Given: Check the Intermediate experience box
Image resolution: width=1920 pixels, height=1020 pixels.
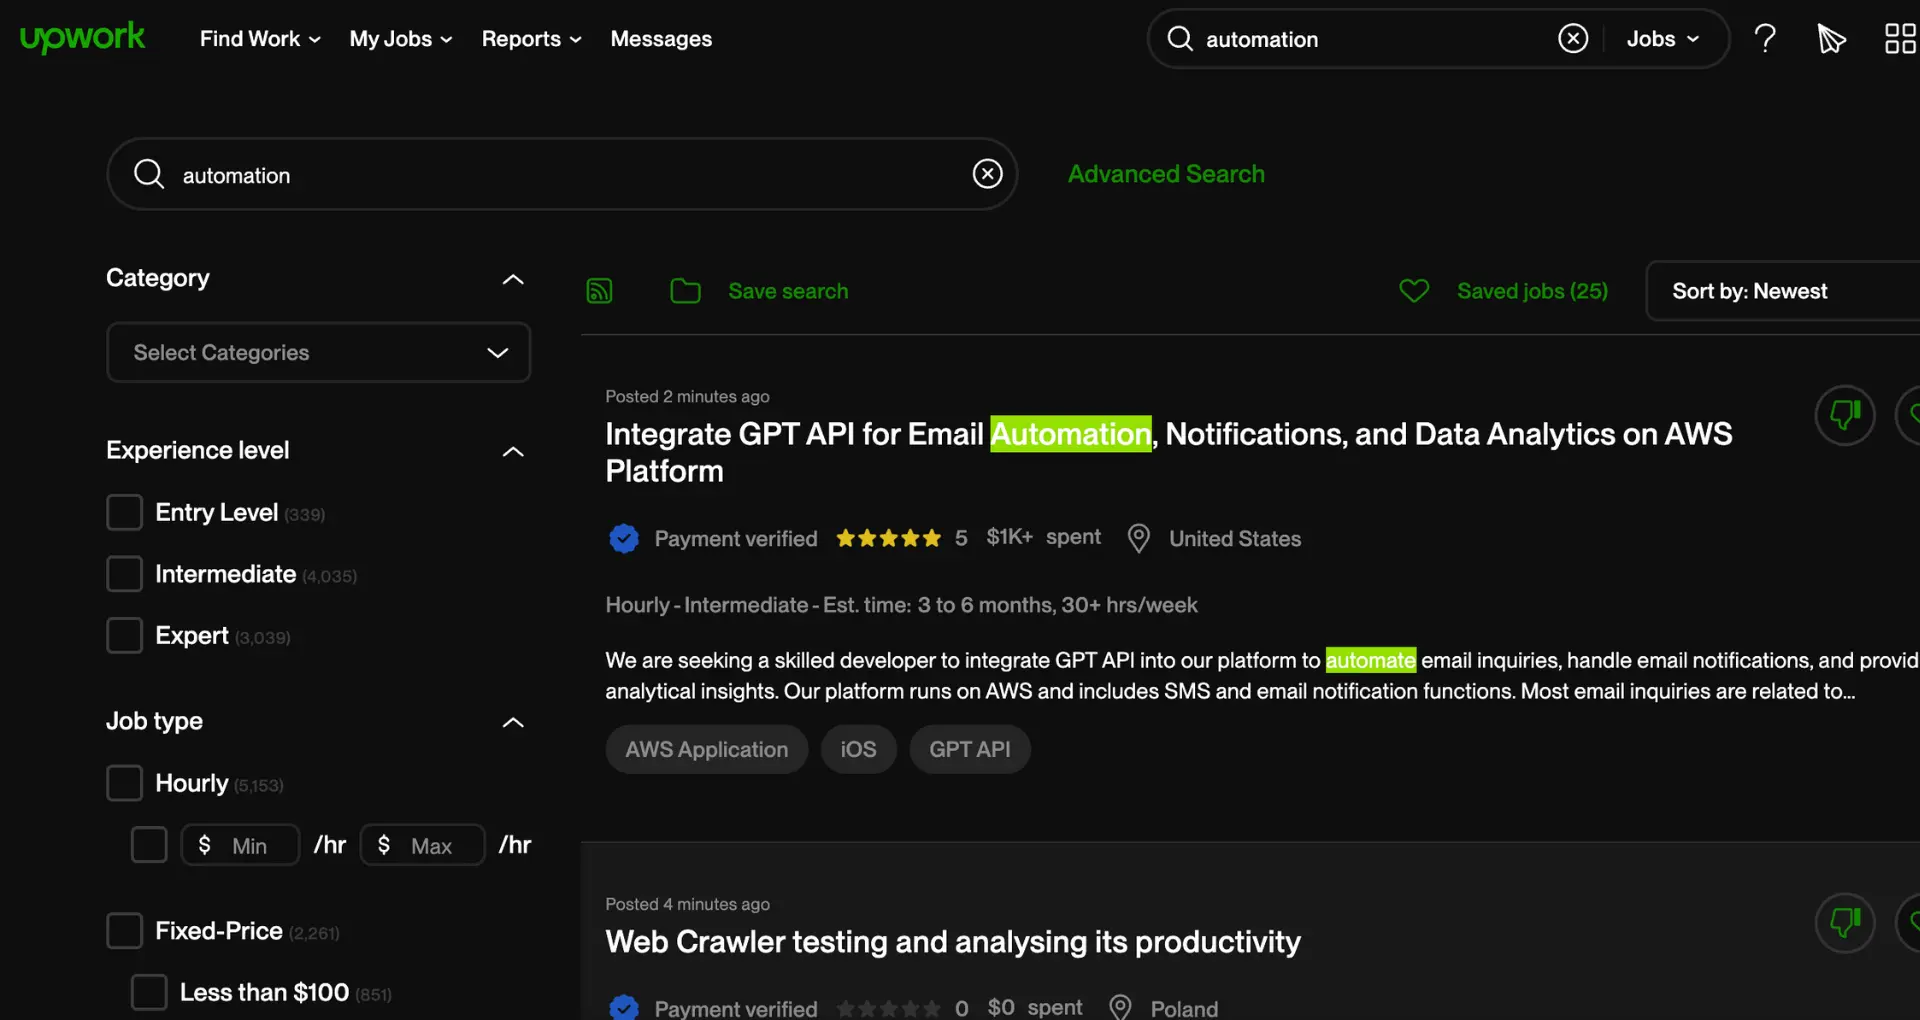Looking at the screenshot, I should coord(124,574).
